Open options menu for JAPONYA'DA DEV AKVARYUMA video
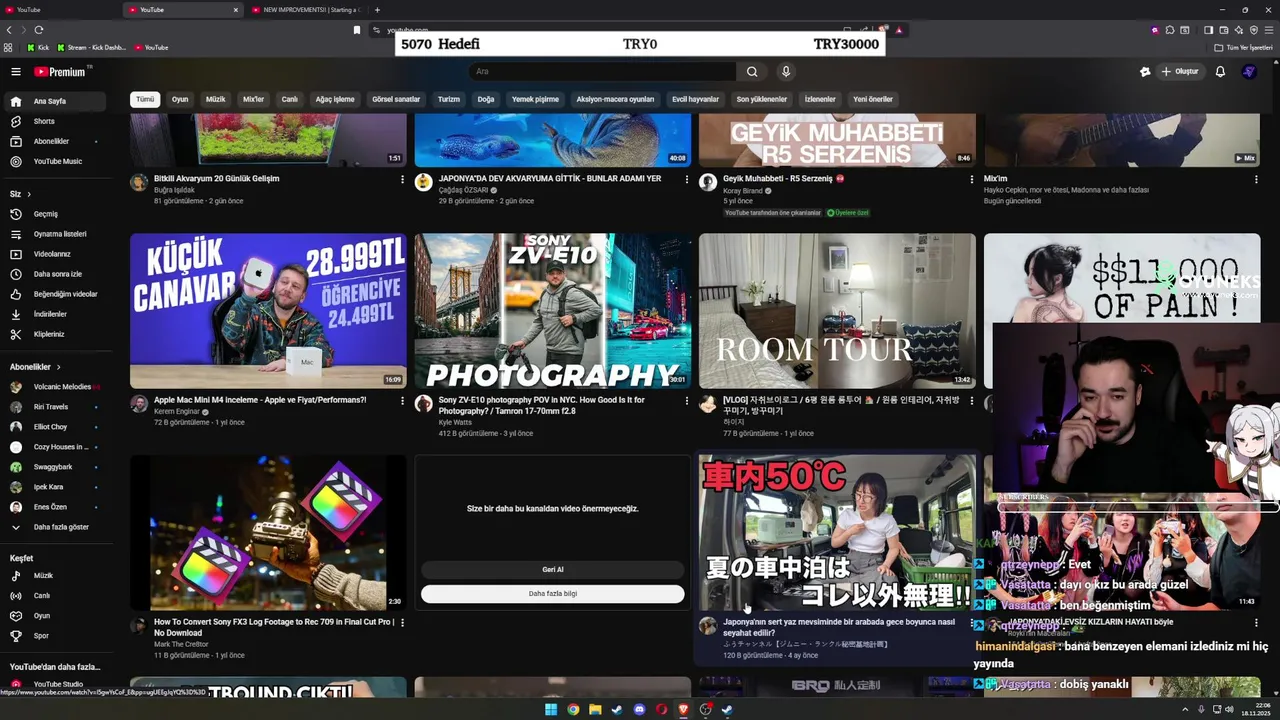This screenshot has width=1280, height=720. 686,179
